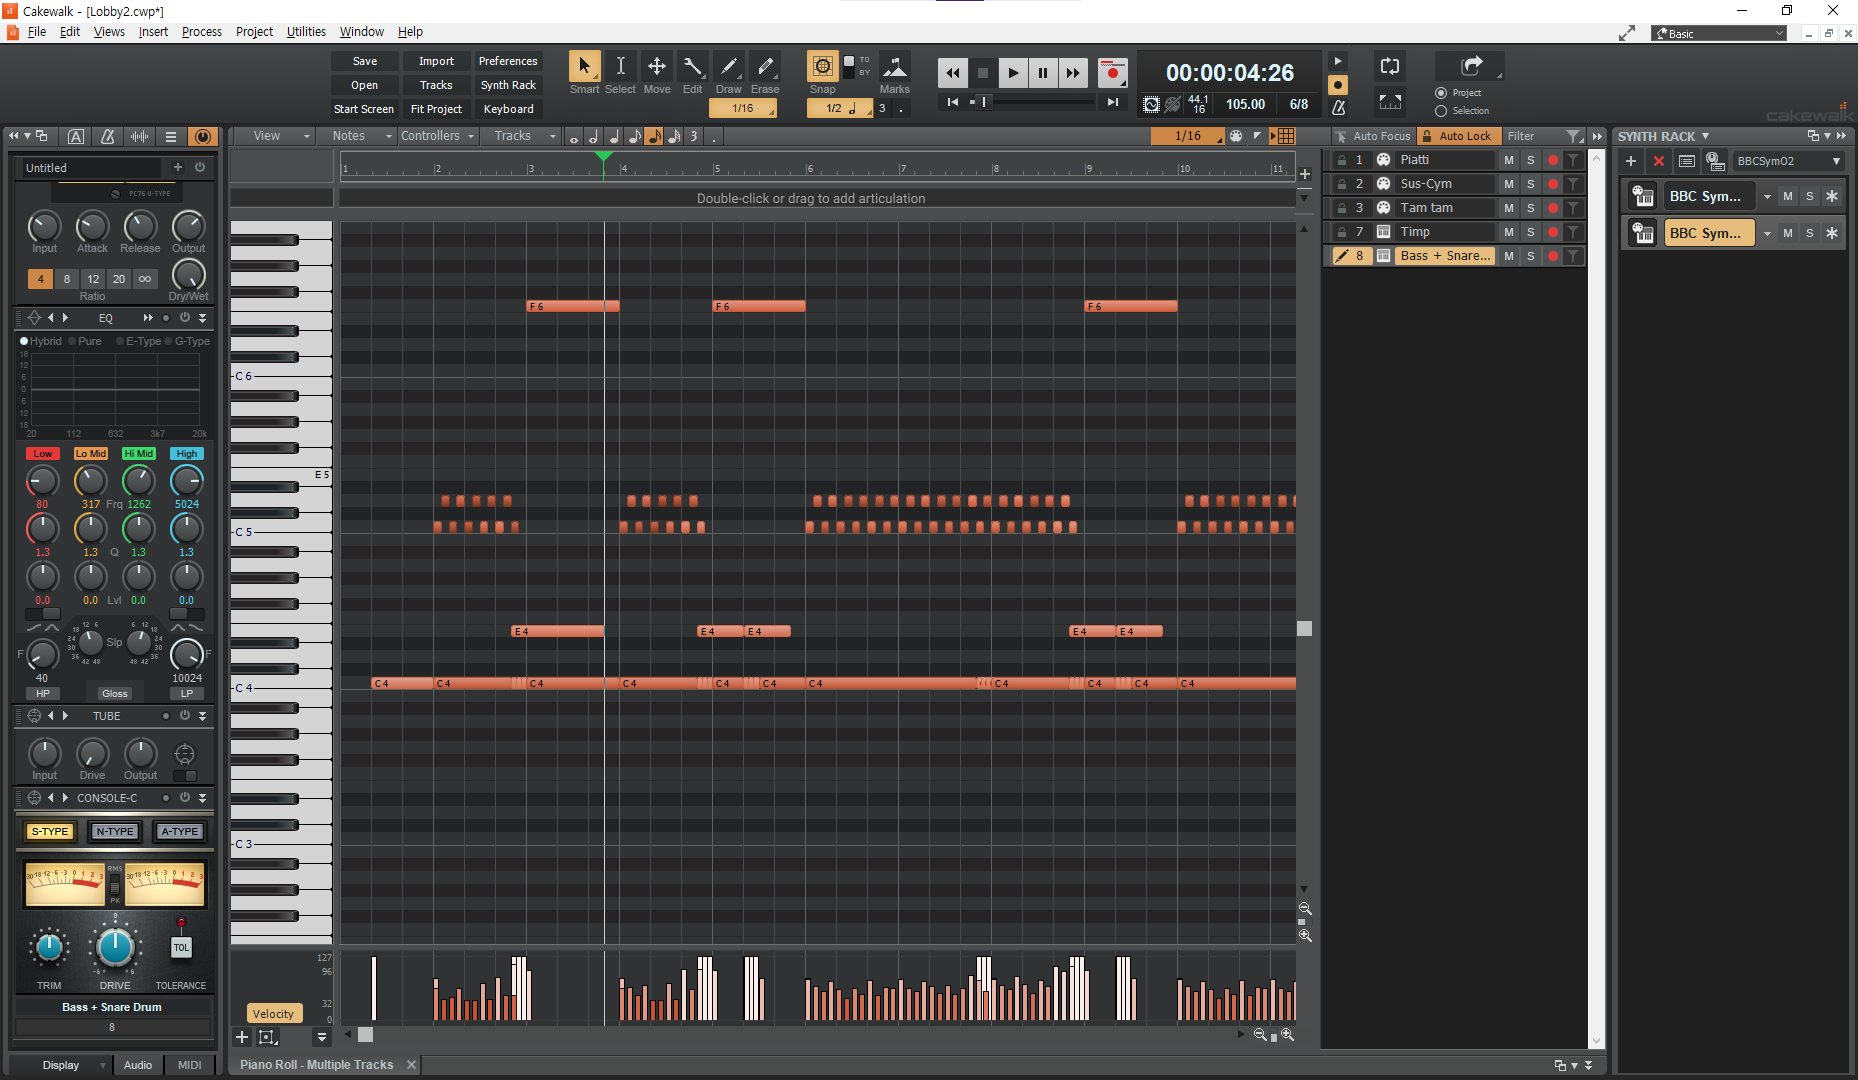Open the Process menu
The width and height of the screenshot is (1858, 1080).
click(x=202, y=32)
